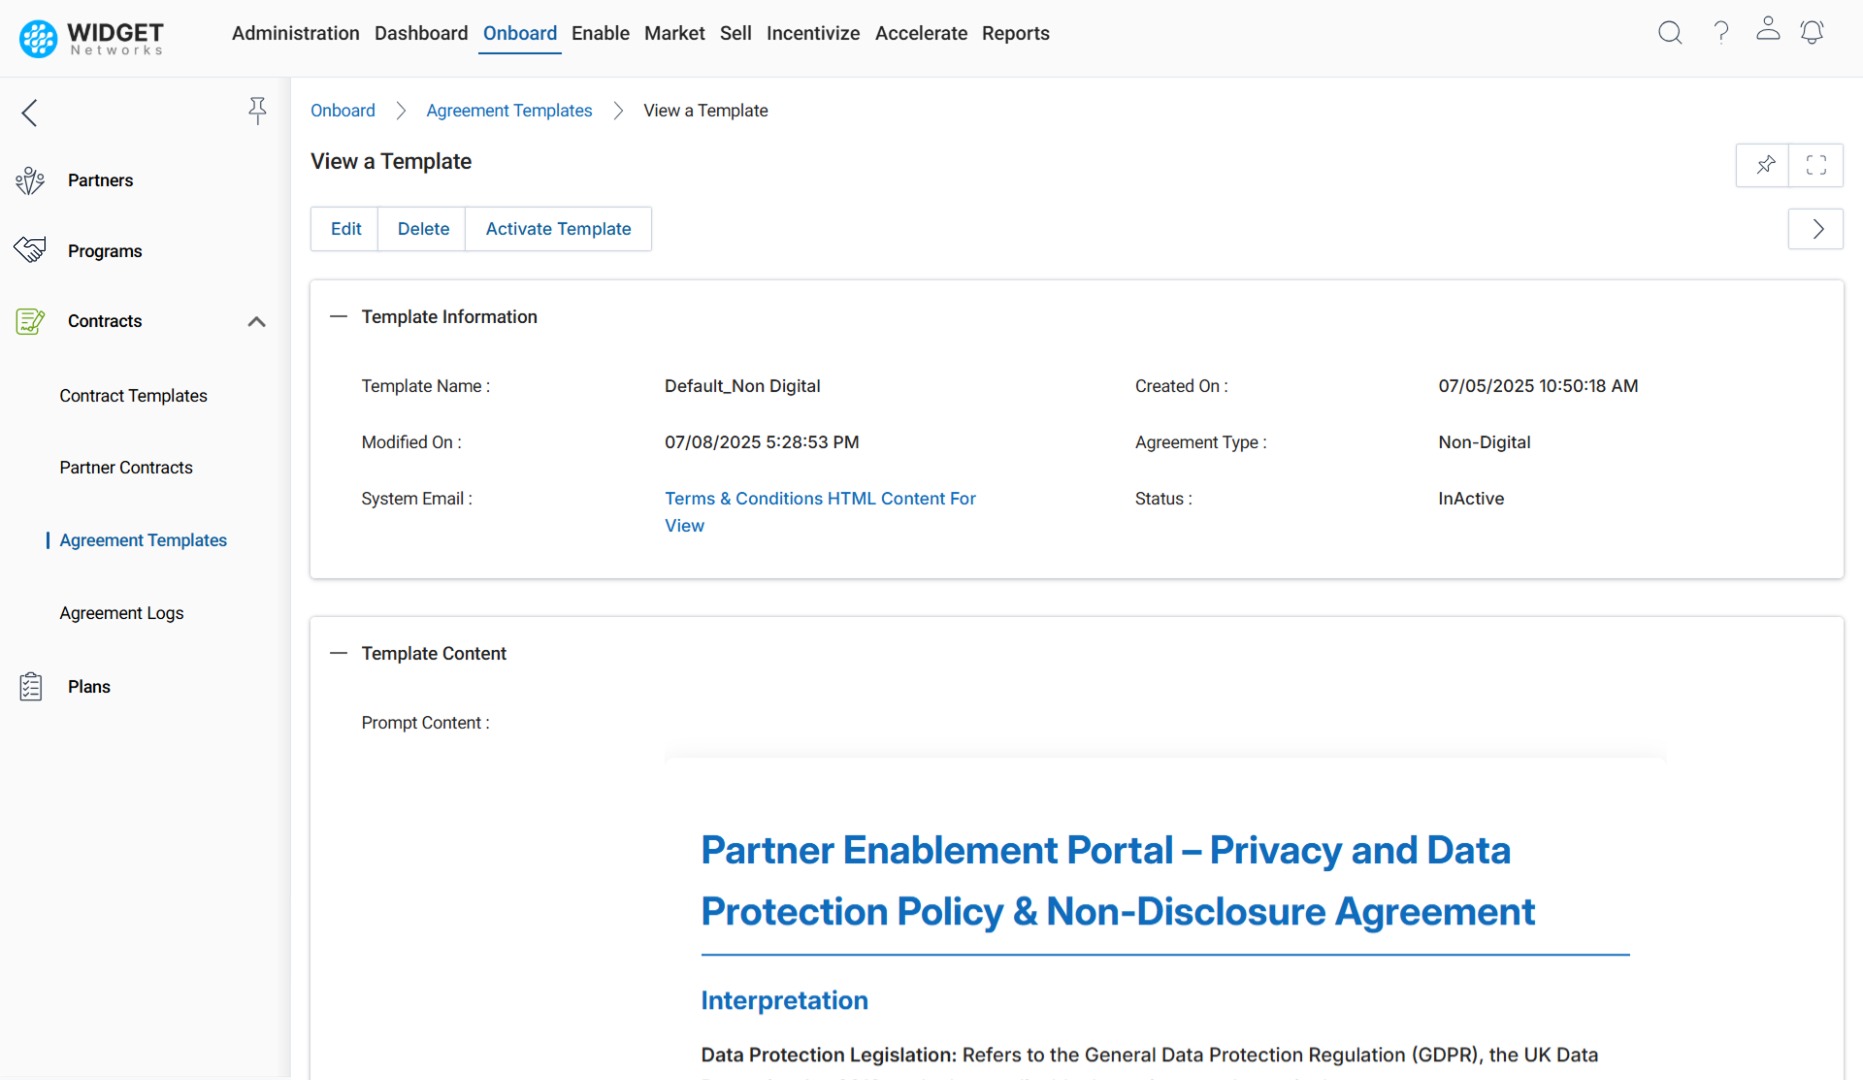Click the Widget Networks logo
Screen dimensions: 1863x1080
pos(90,38)
